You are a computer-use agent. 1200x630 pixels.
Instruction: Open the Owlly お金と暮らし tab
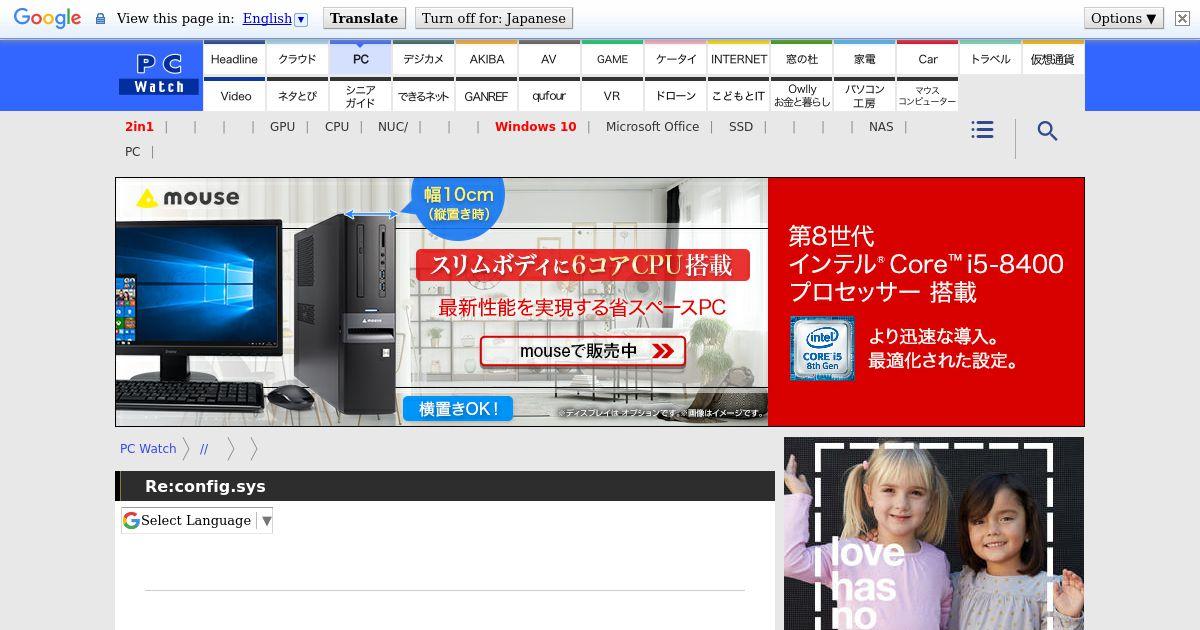(802, 95)
